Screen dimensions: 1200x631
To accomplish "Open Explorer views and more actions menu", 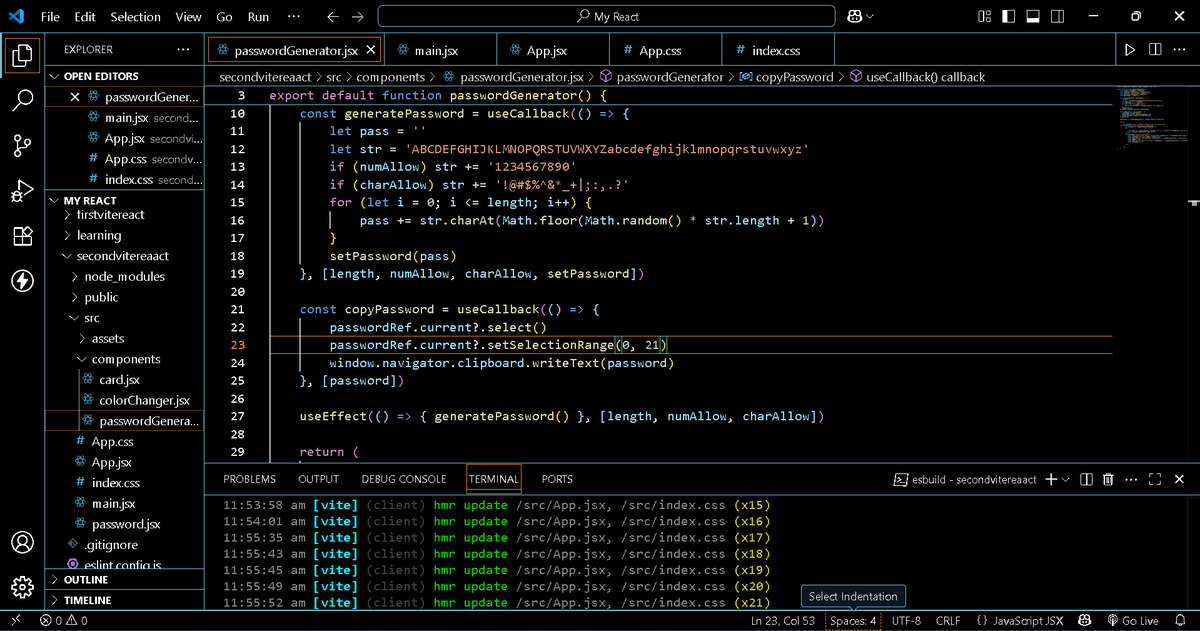I will [x=183, y=49].
